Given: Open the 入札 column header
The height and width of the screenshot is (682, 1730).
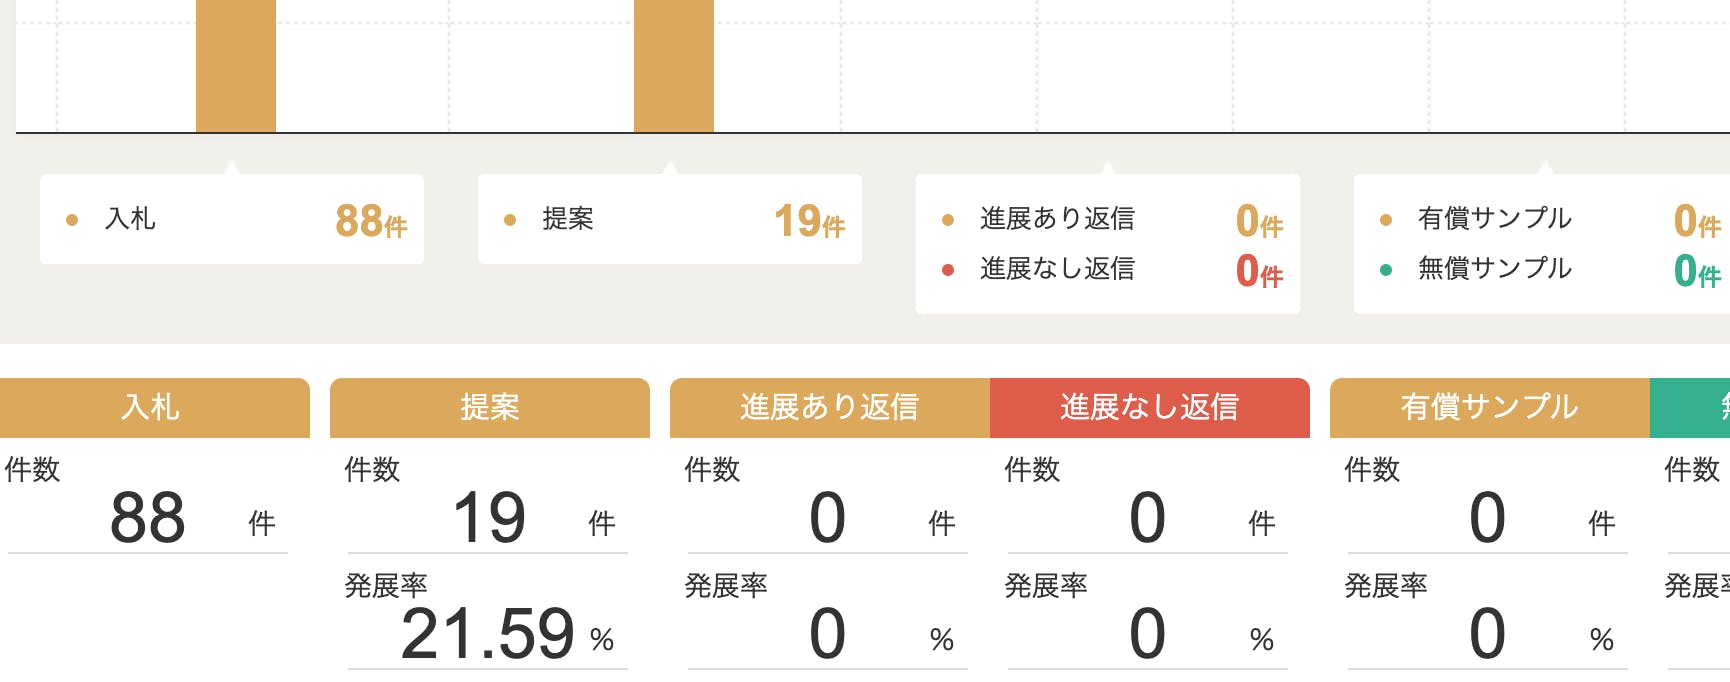Looking at the screenshot, I should (x=152, y=407).
